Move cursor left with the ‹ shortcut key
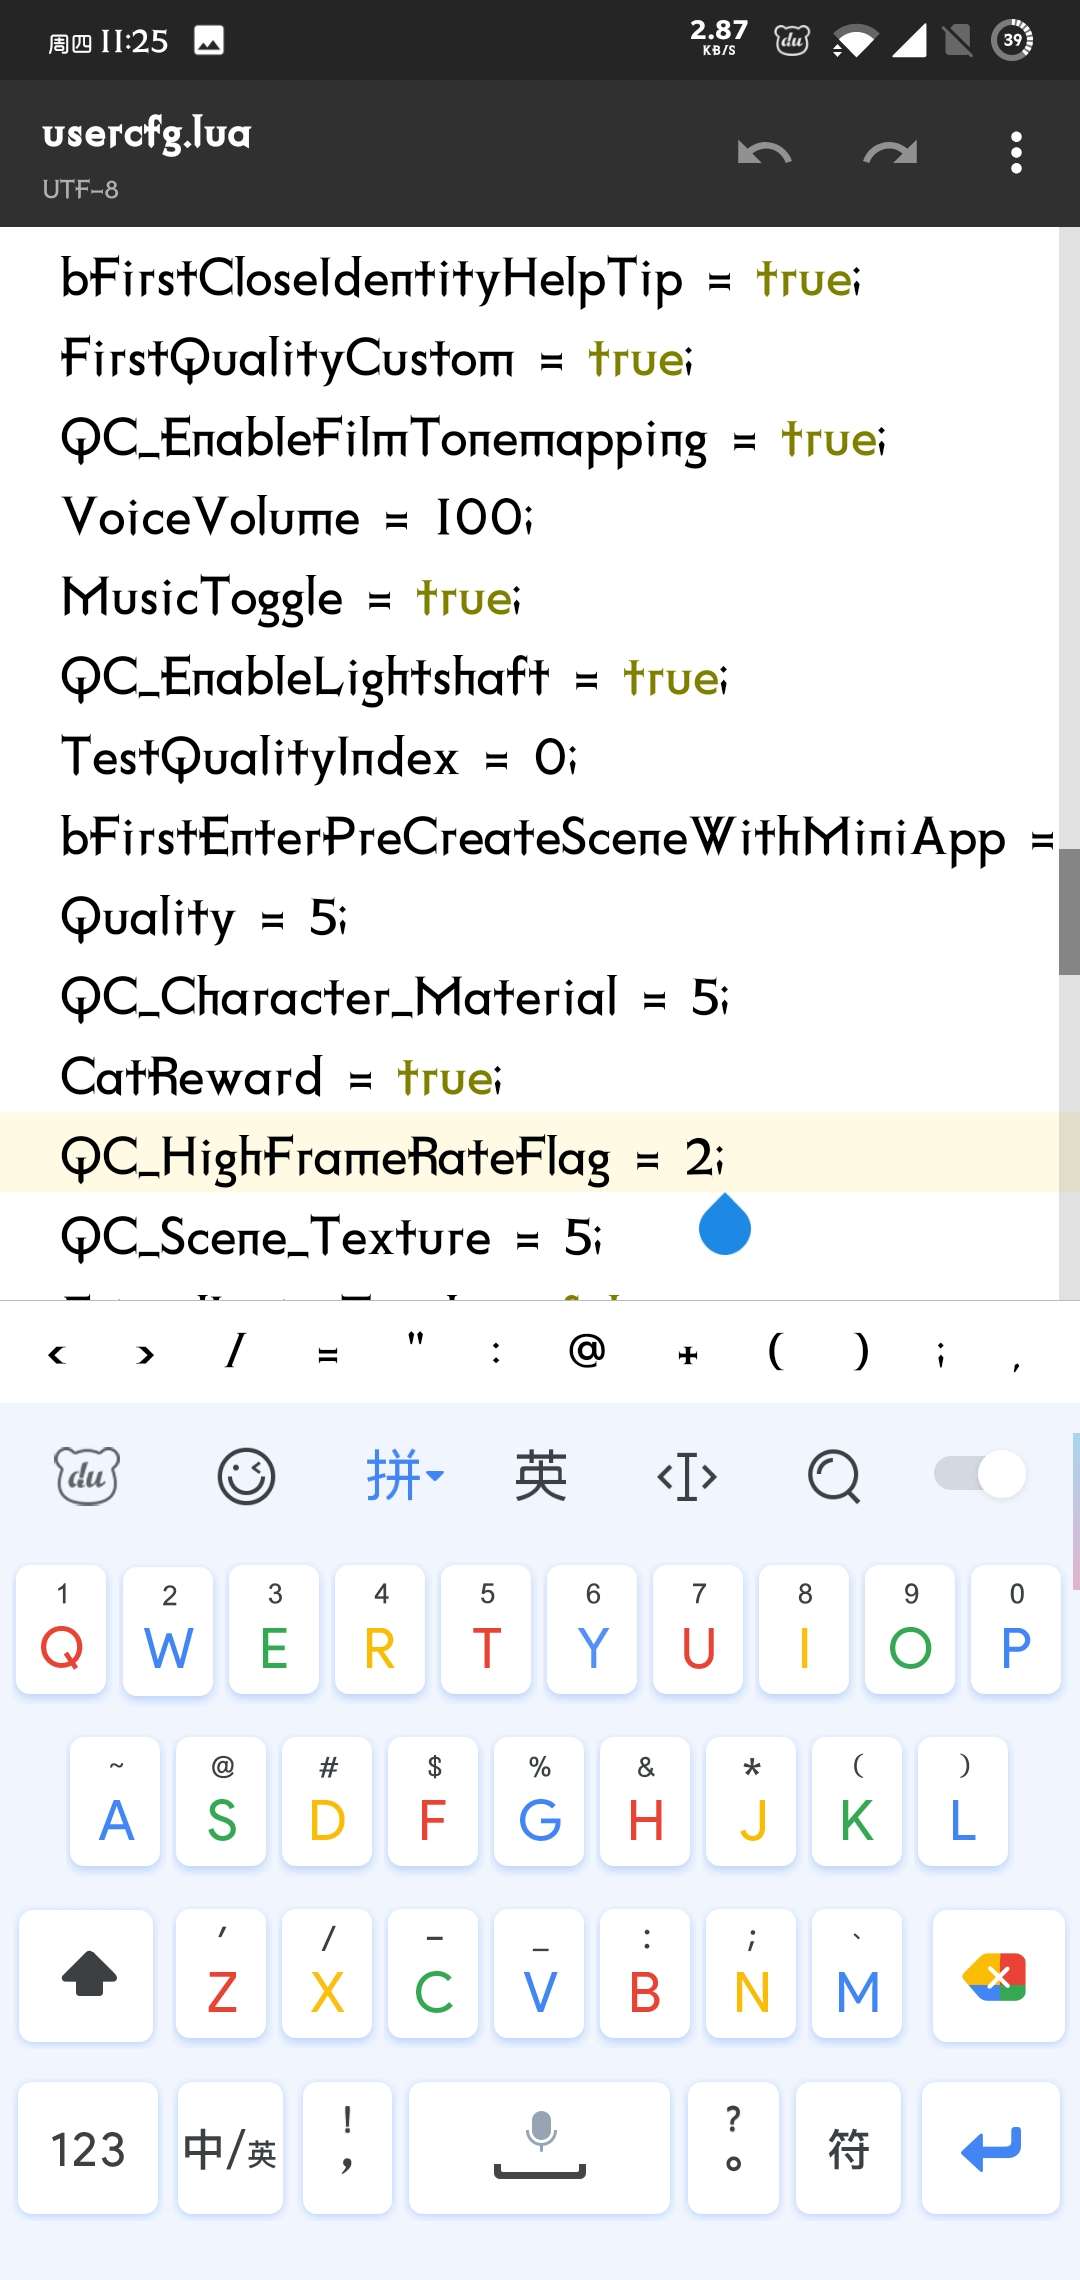The width and height of the screenshot is (1080, 2280). pyautogui.click(x=57, y=1354)
